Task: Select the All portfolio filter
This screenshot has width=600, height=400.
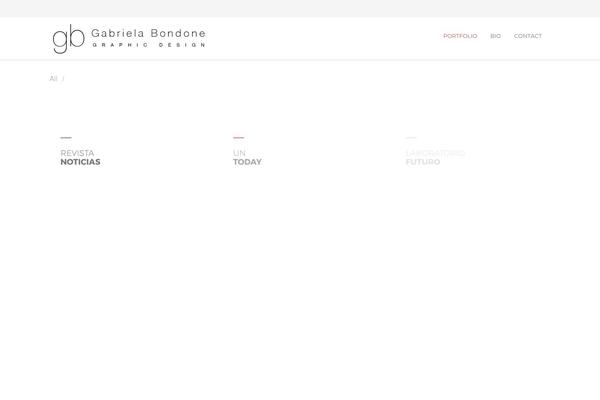Action: 53,78
